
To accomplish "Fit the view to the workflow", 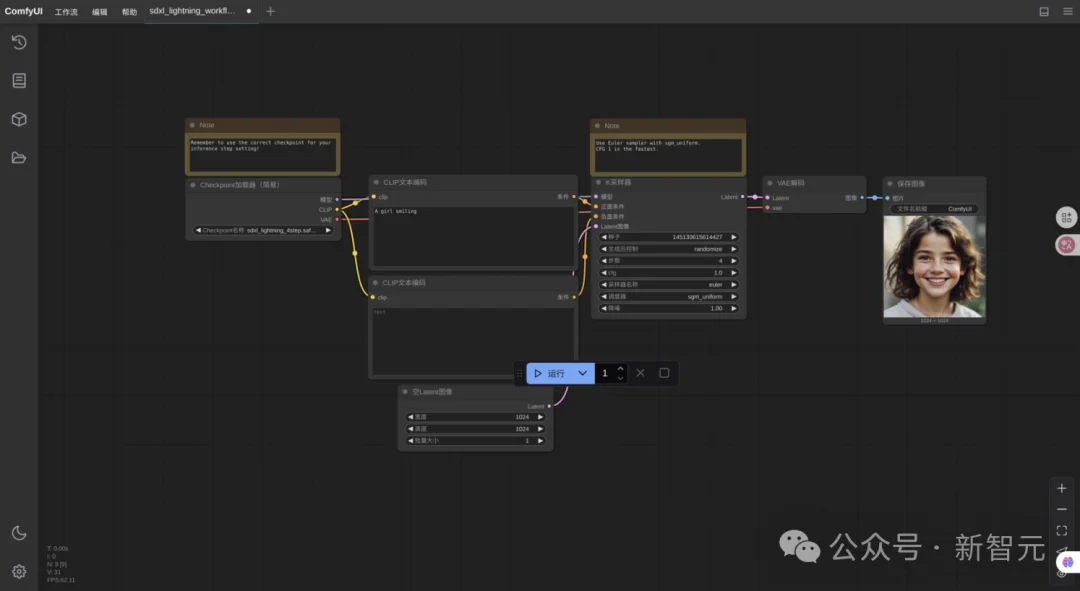I will (x=1061, y=530).
